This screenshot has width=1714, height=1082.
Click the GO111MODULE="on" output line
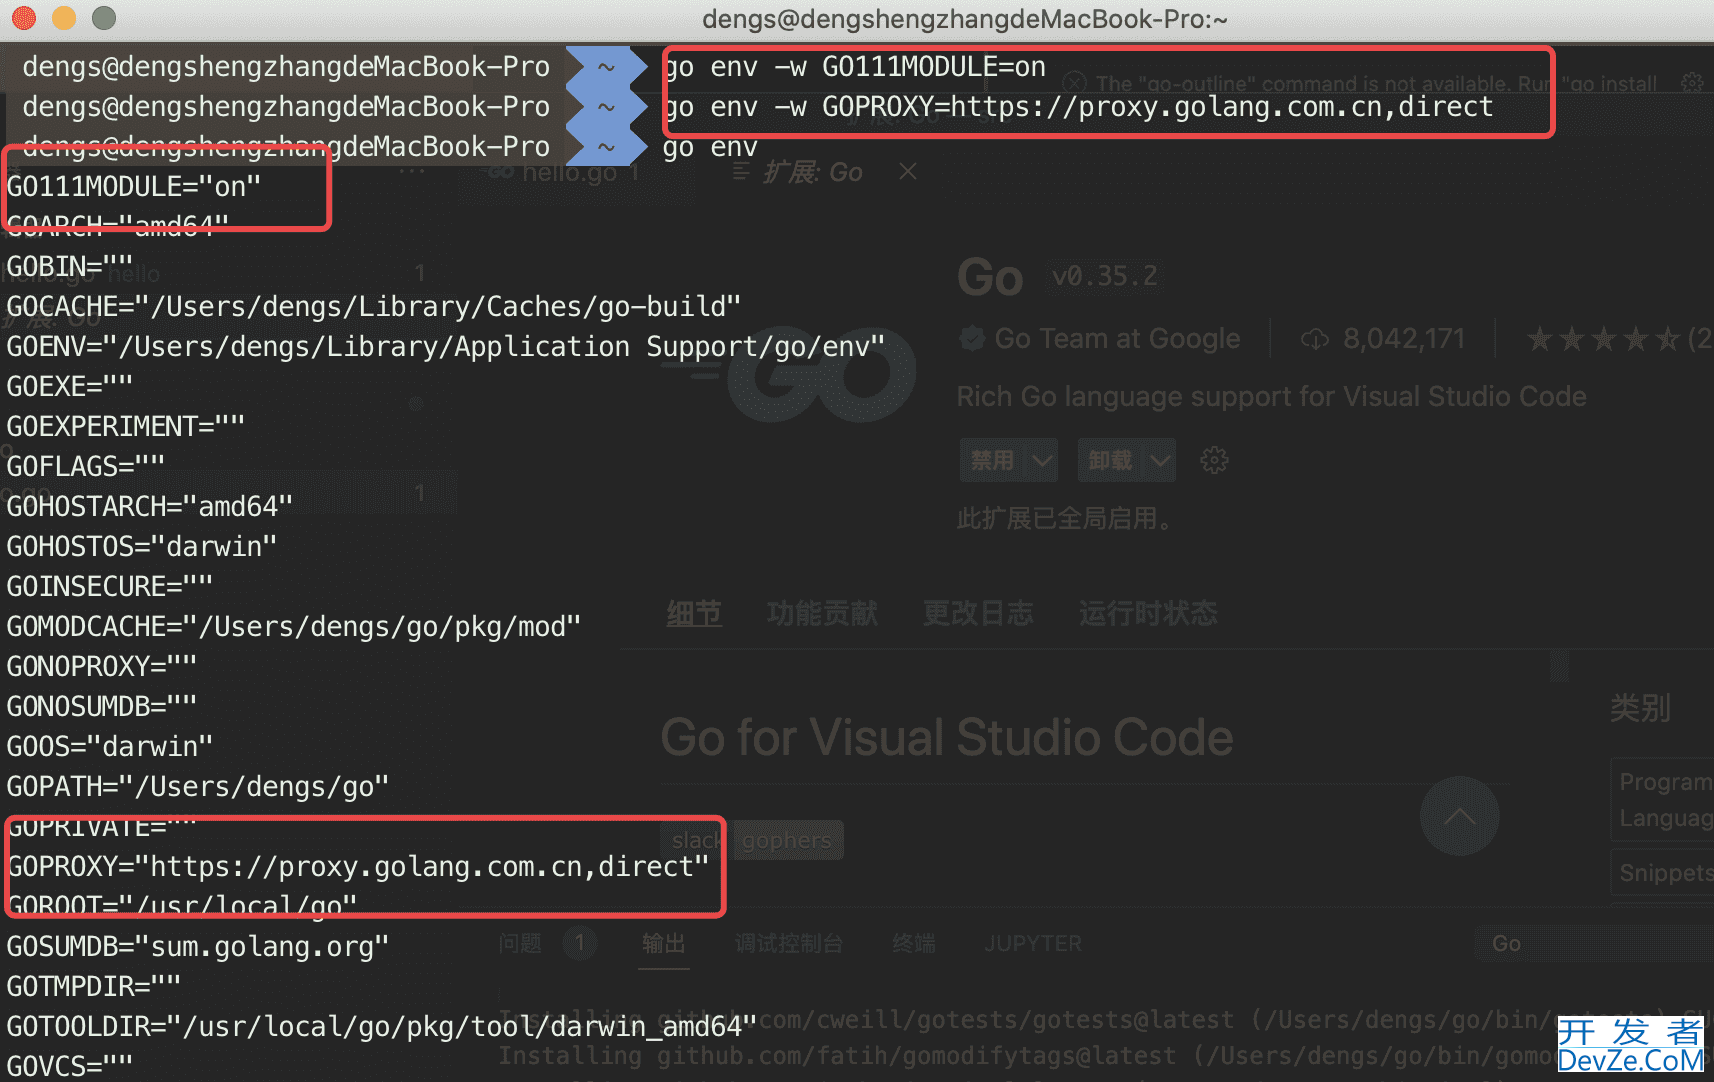coord(134,187)
